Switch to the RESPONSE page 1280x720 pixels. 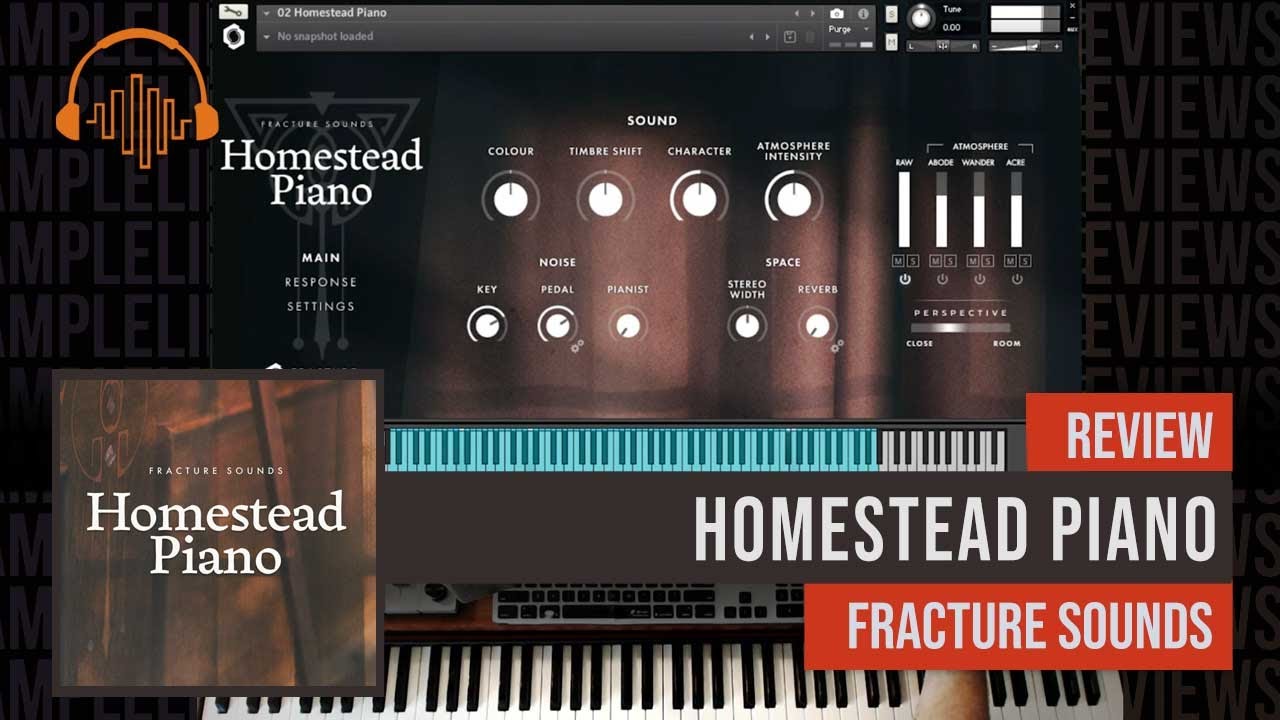(x=321, y=282)
